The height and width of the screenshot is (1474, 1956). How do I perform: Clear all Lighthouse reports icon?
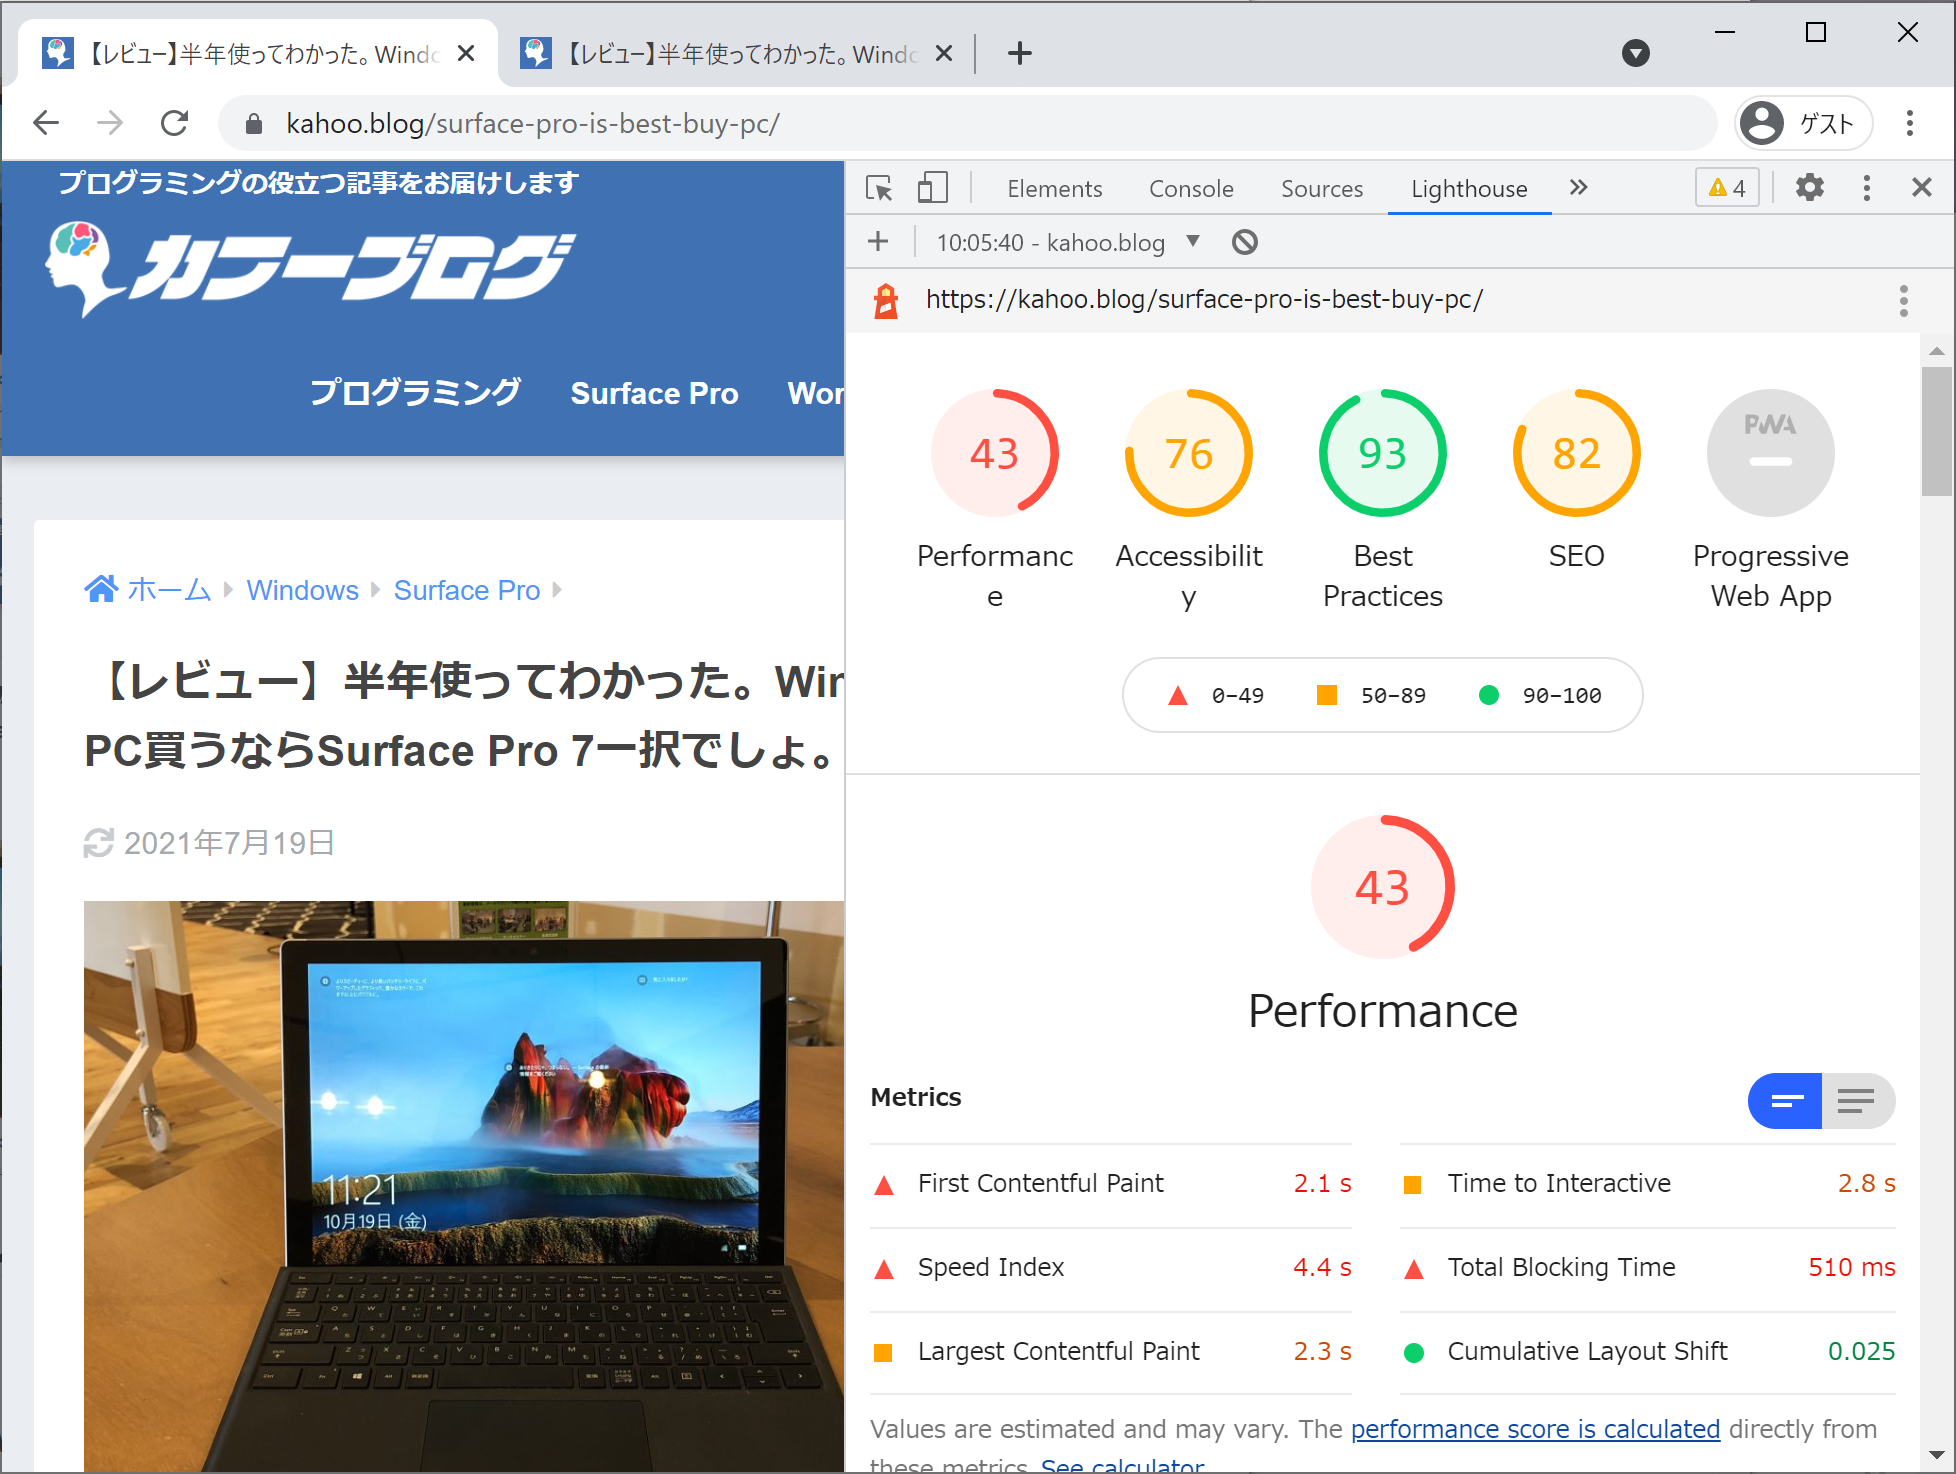pyautogui.click(x=1244, y=242)
